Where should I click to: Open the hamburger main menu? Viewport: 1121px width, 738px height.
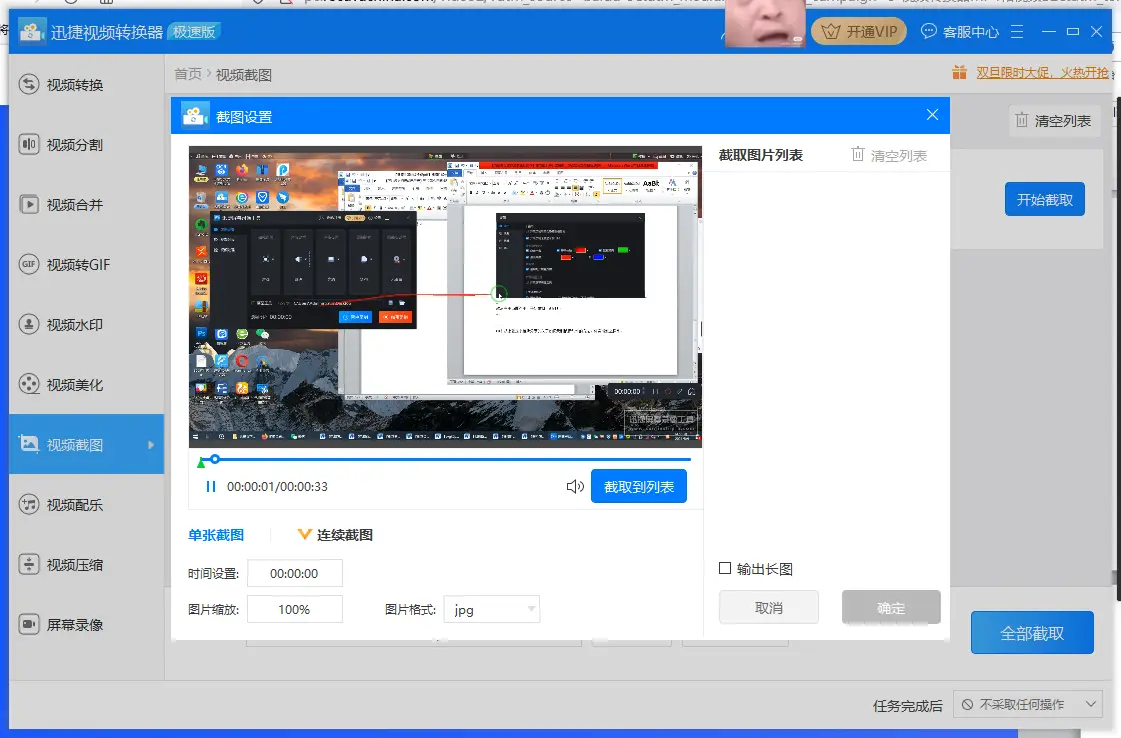[x=1017, y=31]
